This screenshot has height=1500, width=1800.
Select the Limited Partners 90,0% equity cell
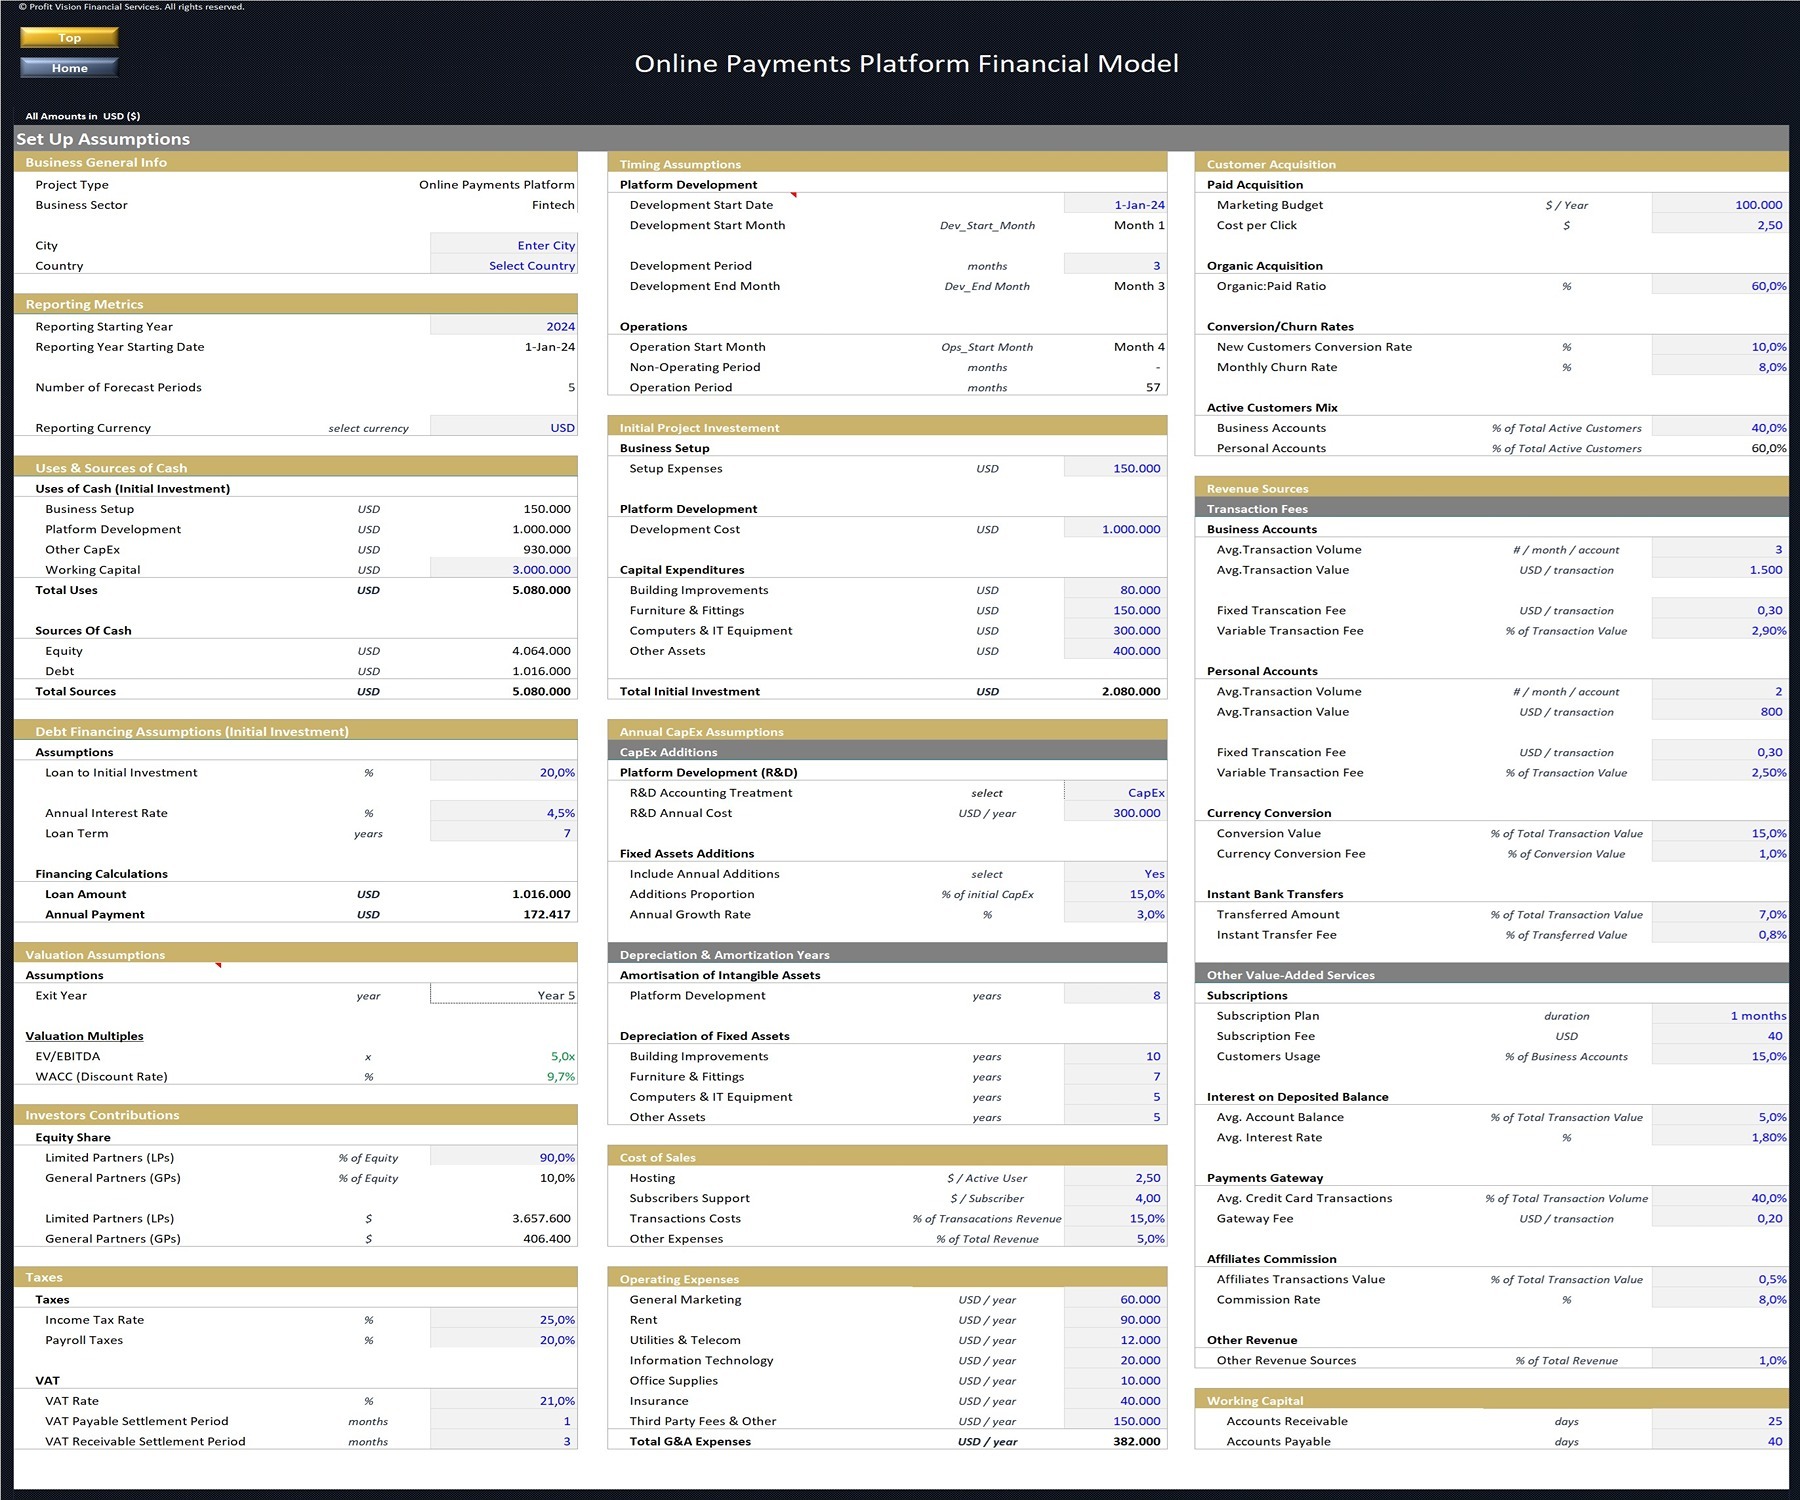click(504, 1158)
